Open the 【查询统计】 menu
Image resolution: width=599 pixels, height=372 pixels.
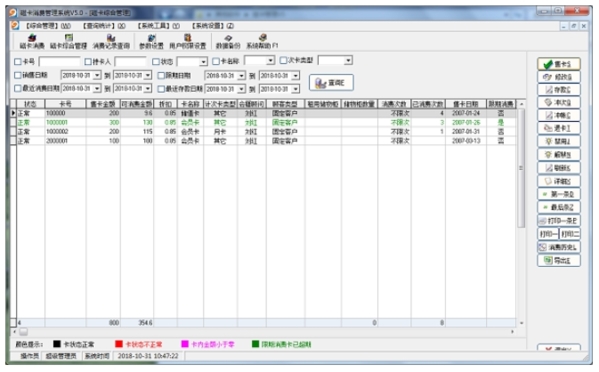click(x=104, y=26)
